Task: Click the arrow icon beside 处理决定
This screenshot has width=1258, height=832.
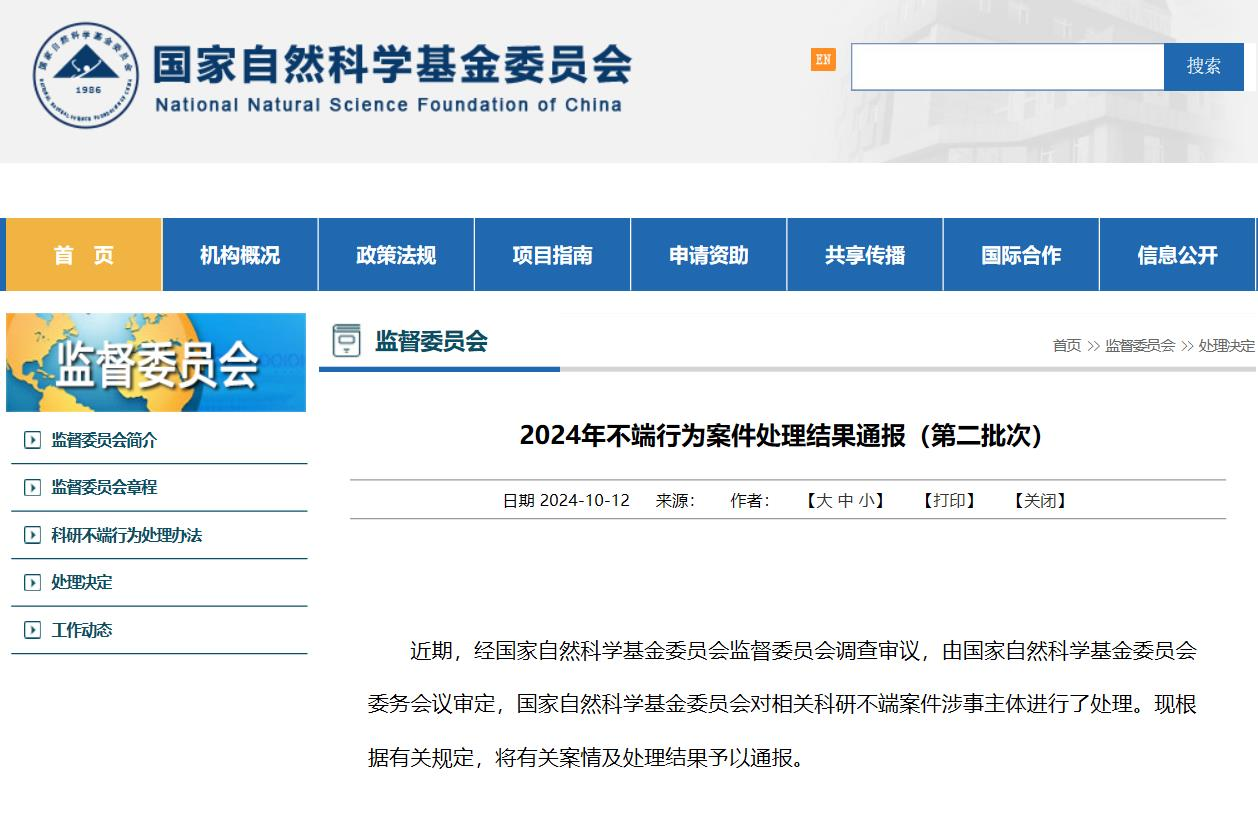Action: coord(33,582)
